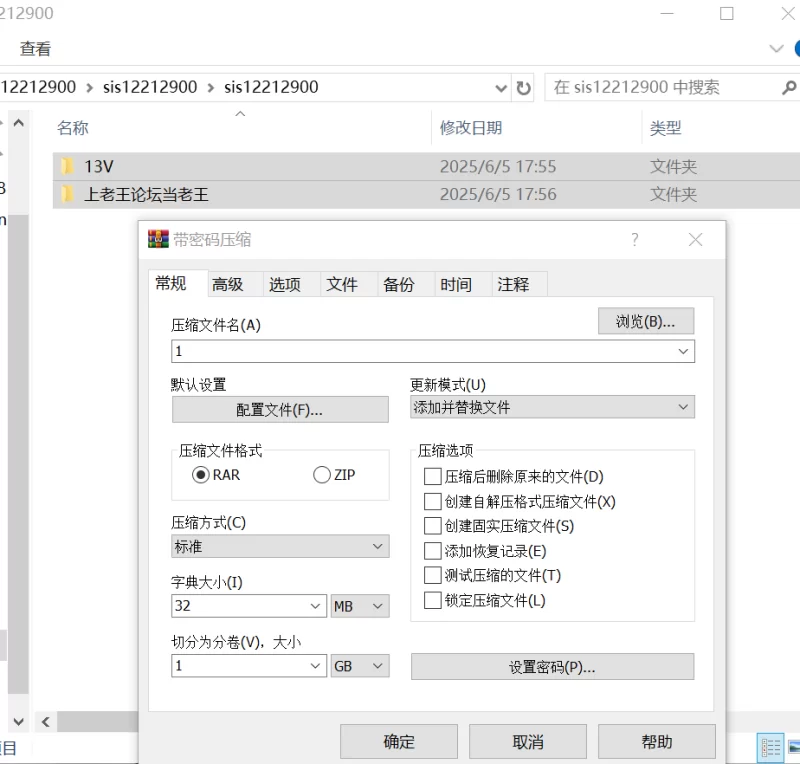Click the 上老王论坛当老王 folder icon
This screenshot has height=764, width=800.
(67, 194)
